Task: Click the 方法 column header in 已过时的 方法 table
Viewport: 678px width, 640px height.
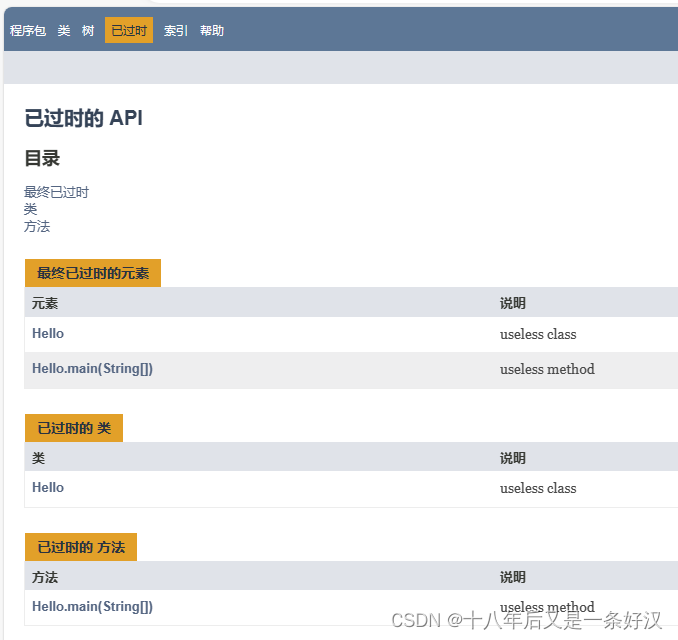Action: pos(45,577)
